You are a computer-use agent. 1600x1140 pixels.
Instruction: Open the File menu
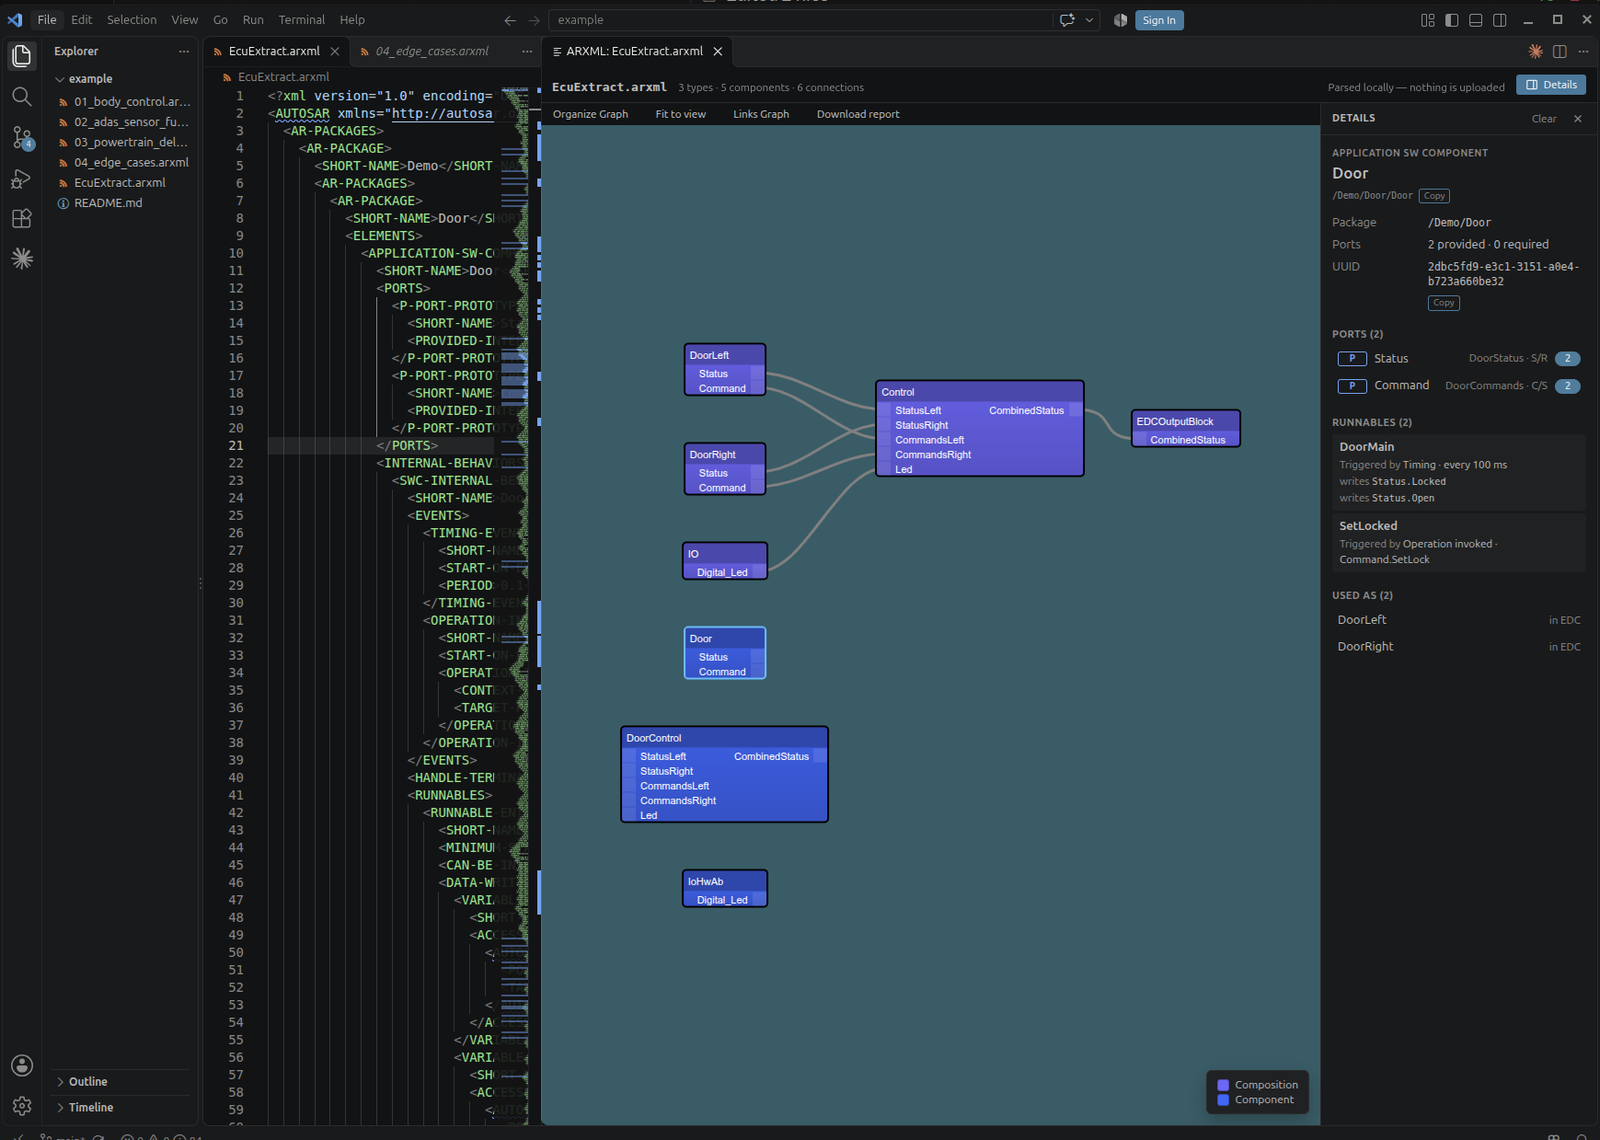47,20
